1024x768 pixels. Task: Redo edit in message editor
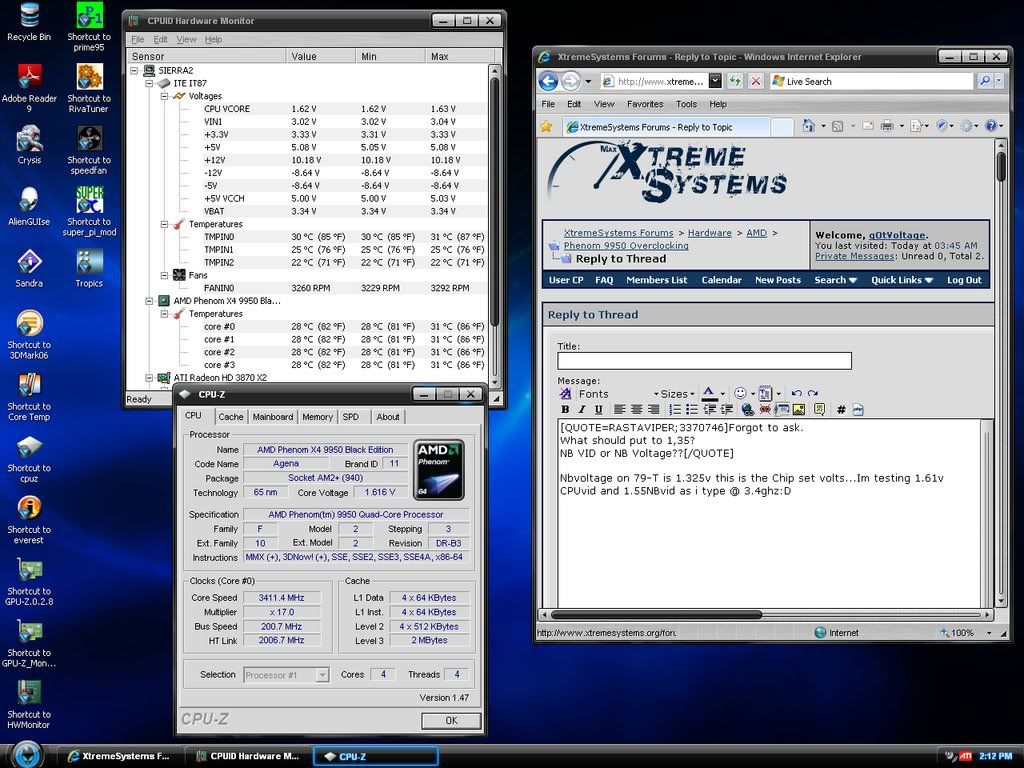pos(812,393)
